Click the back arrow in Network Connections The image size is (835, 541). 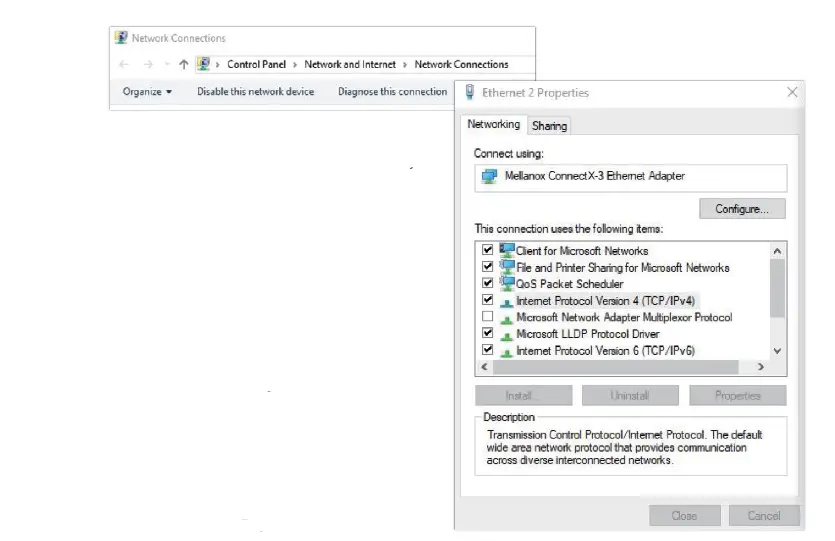(x=124, y=64)
